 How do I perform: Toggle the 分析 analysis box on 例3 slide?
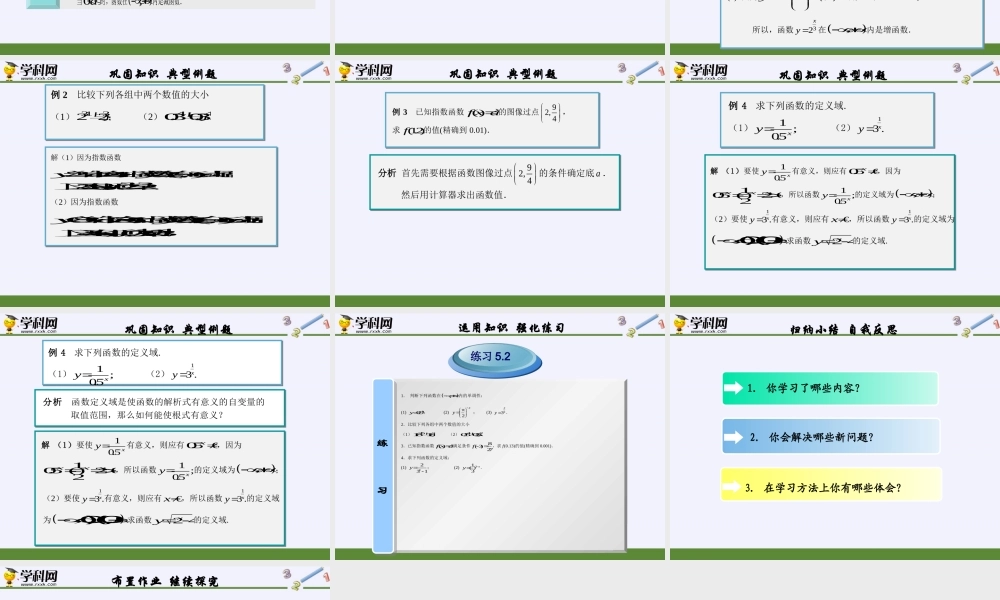click(x=495, y=181)
